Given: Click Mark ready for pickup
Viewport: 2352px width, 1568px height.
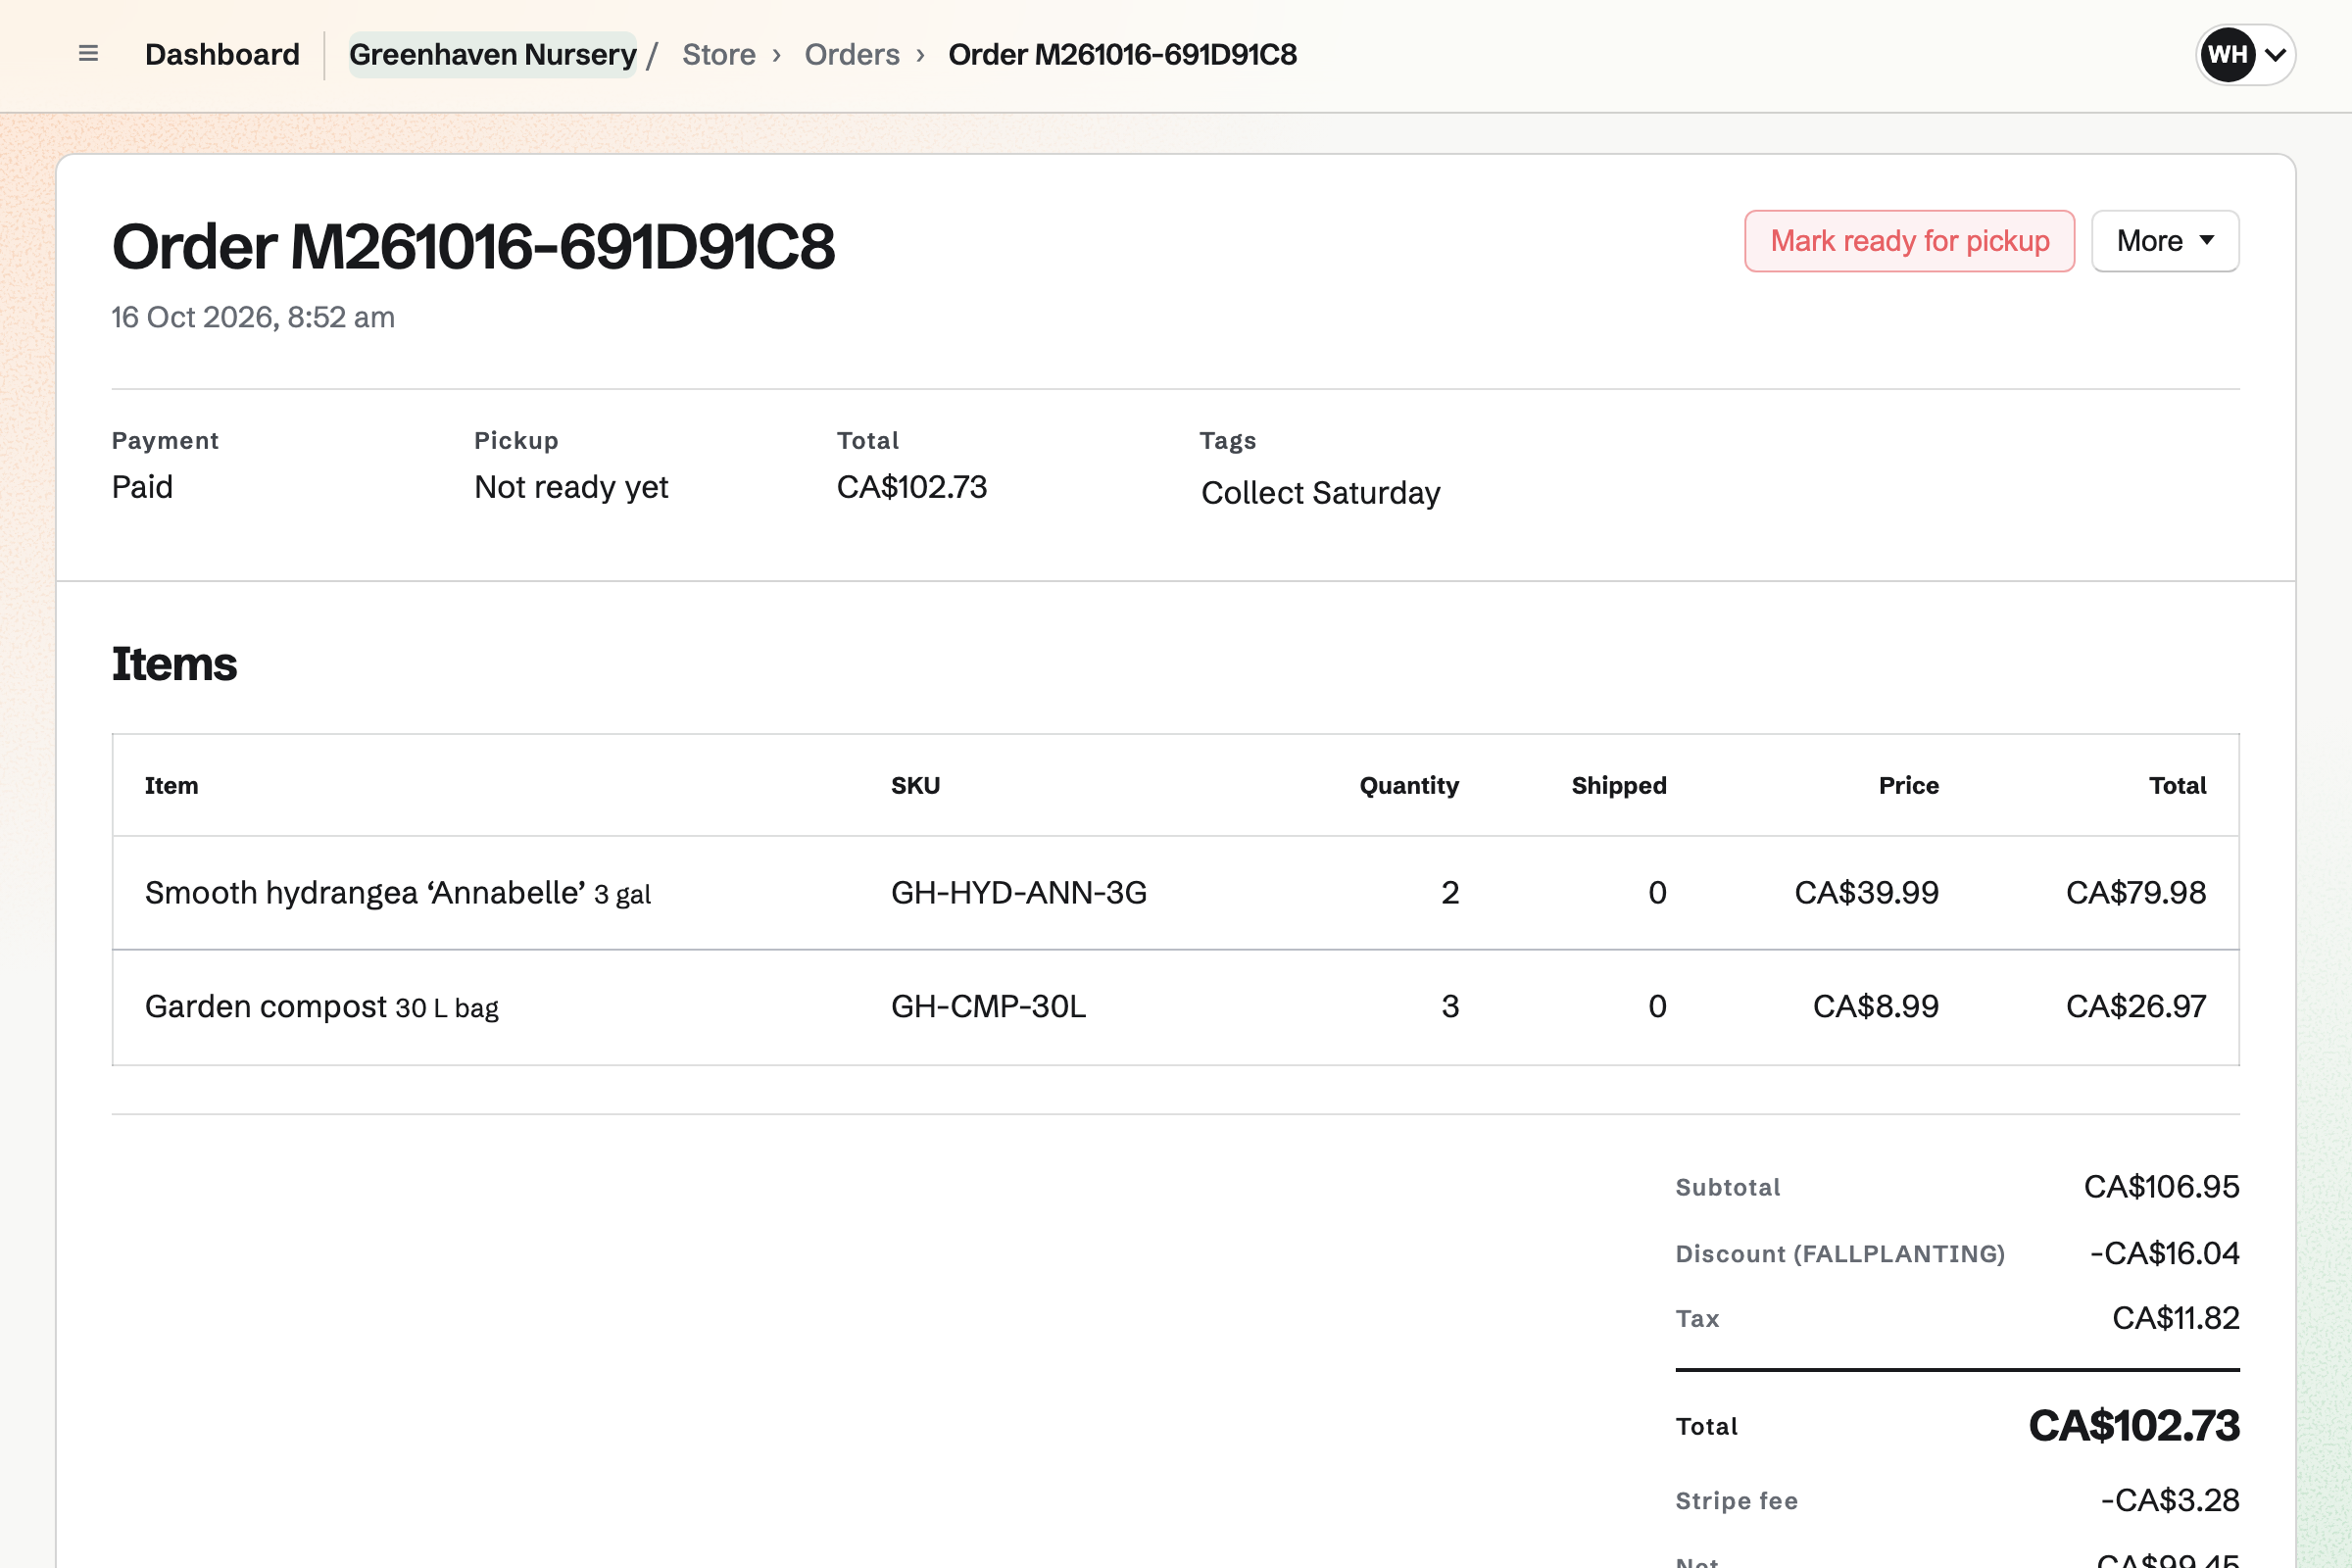Looking at the screenshot, I should point(1909,241).
